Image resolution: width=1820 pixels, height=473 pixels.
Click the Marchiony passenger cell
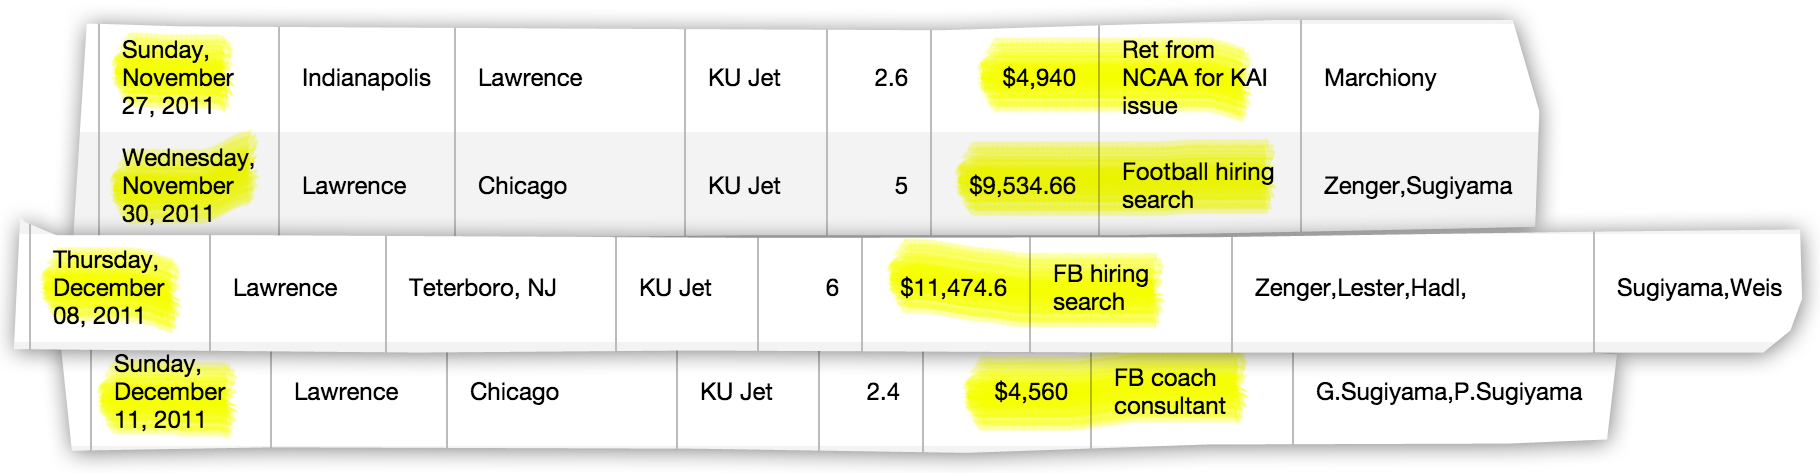[1380, 78]
